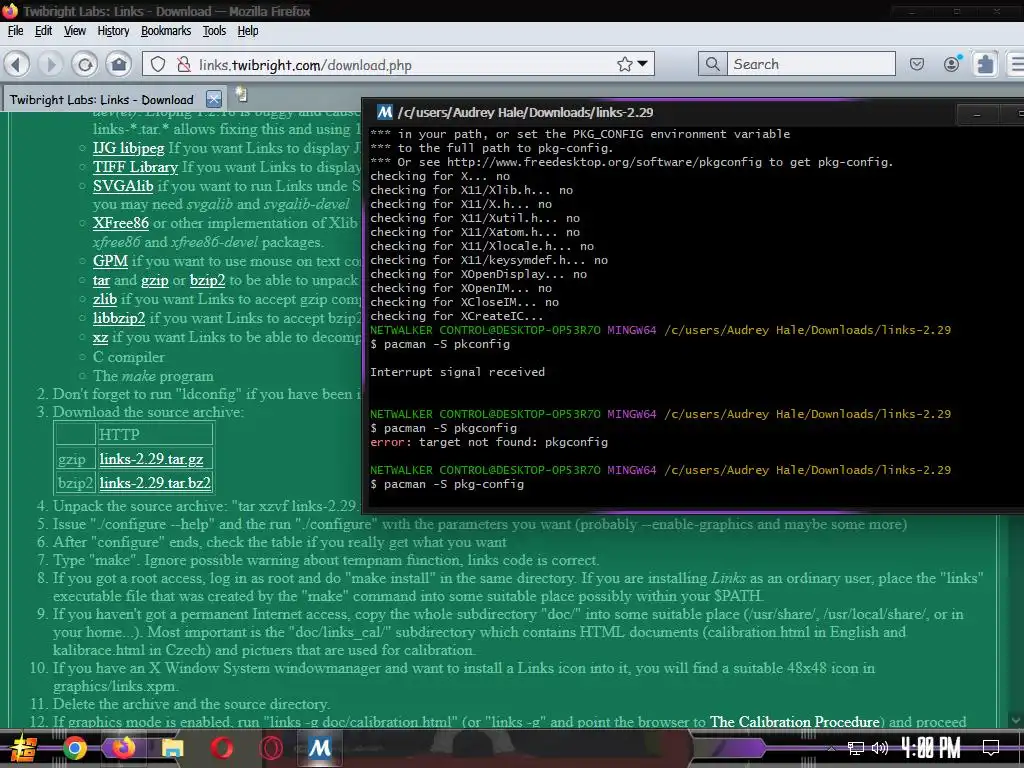1024x768 pixels.
Task: Follow the IJG libjpeg link
Action: (129, 148)
